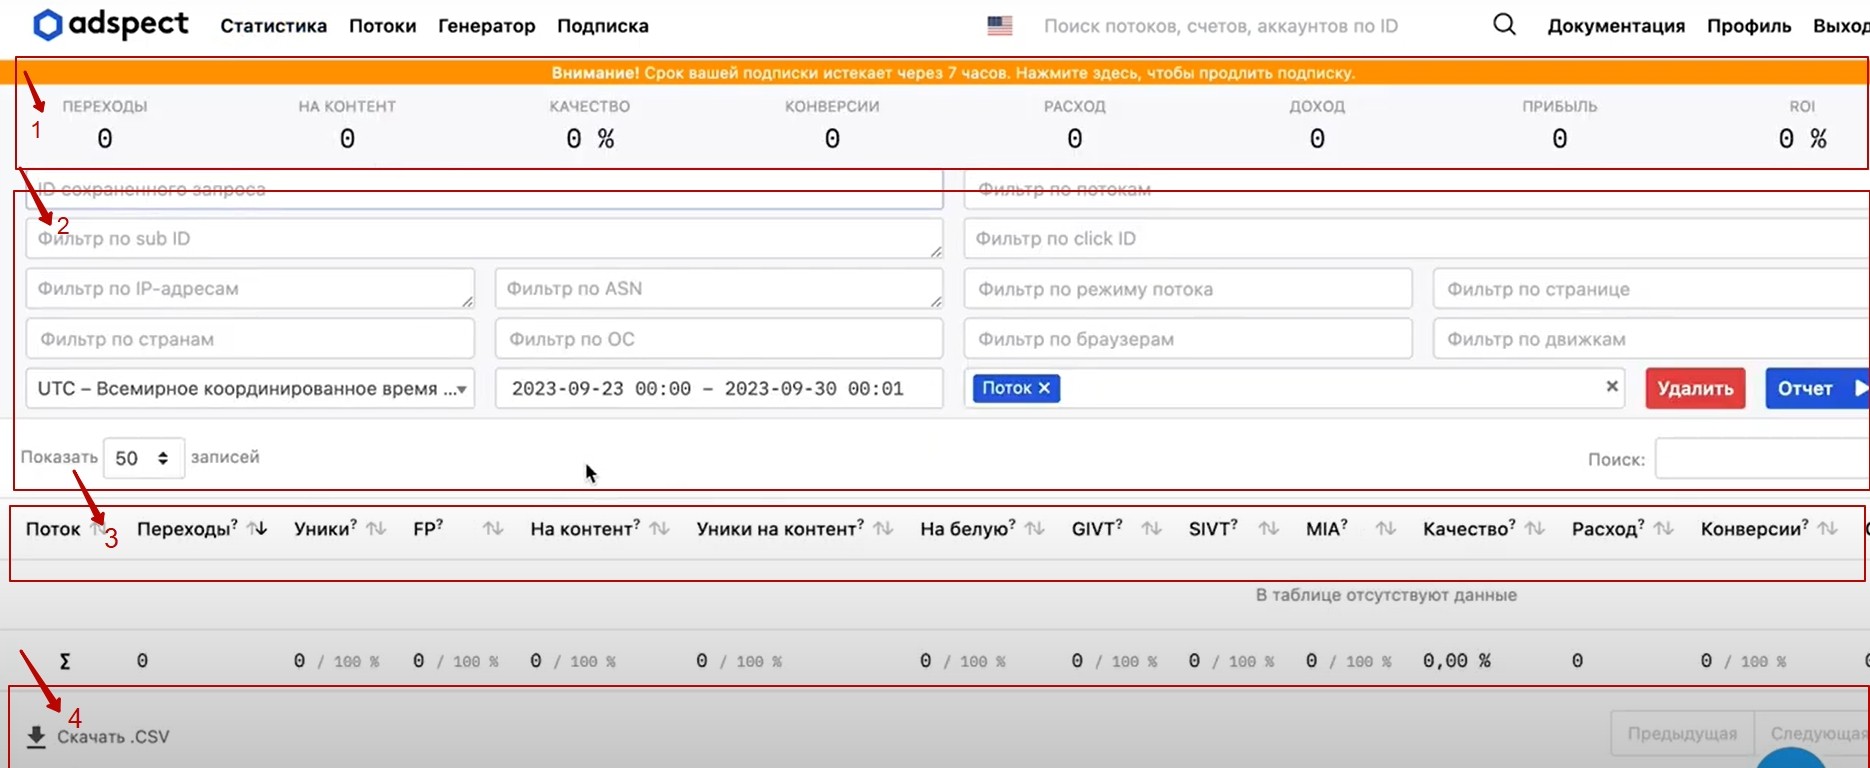Open the UTC timezone dropdown

pos(250,388)
